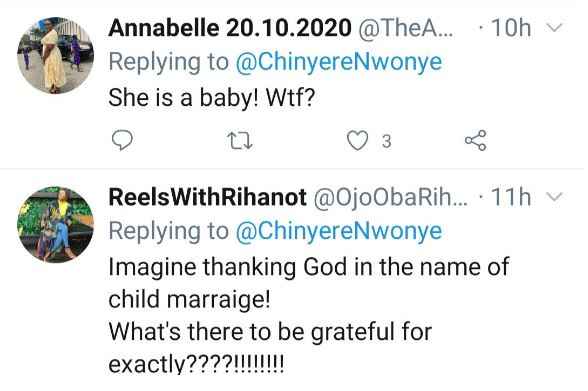The image size is (588, 391).
Task: Open ReelsWithRihanot's profile picture
Action: click(x=56, y=224)
